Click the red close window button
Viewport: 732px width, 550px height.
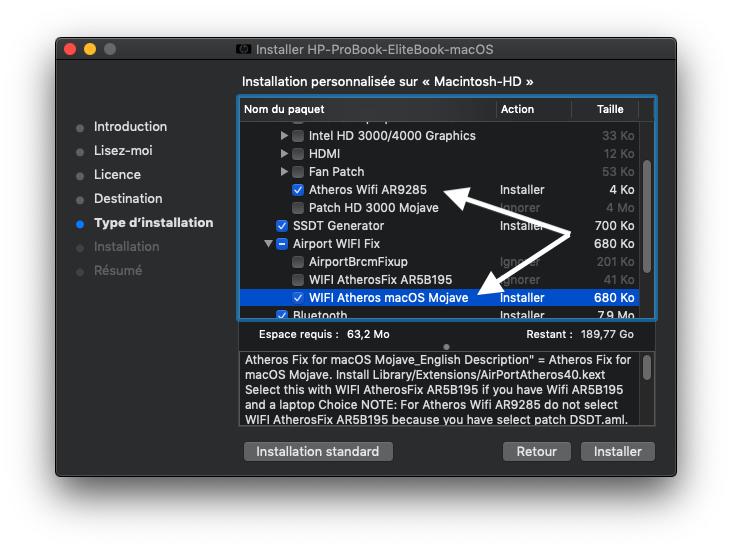(x=70, y=49)
